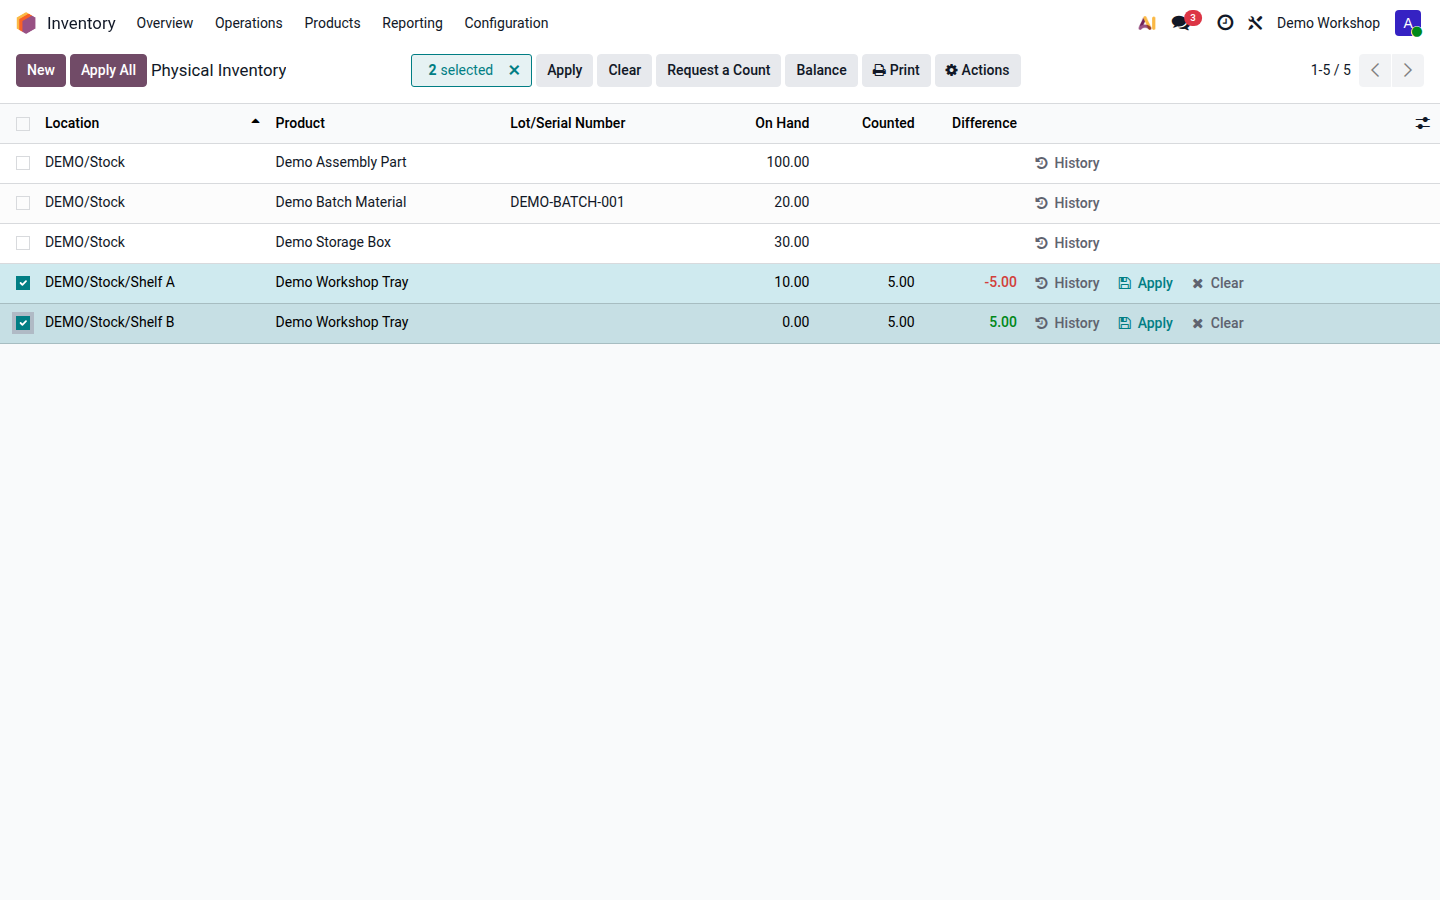Check the Demo Assembly Part row checkbox
This screenshot has height=900, width=1440.
pyautogui.click(x=23, y=163)
